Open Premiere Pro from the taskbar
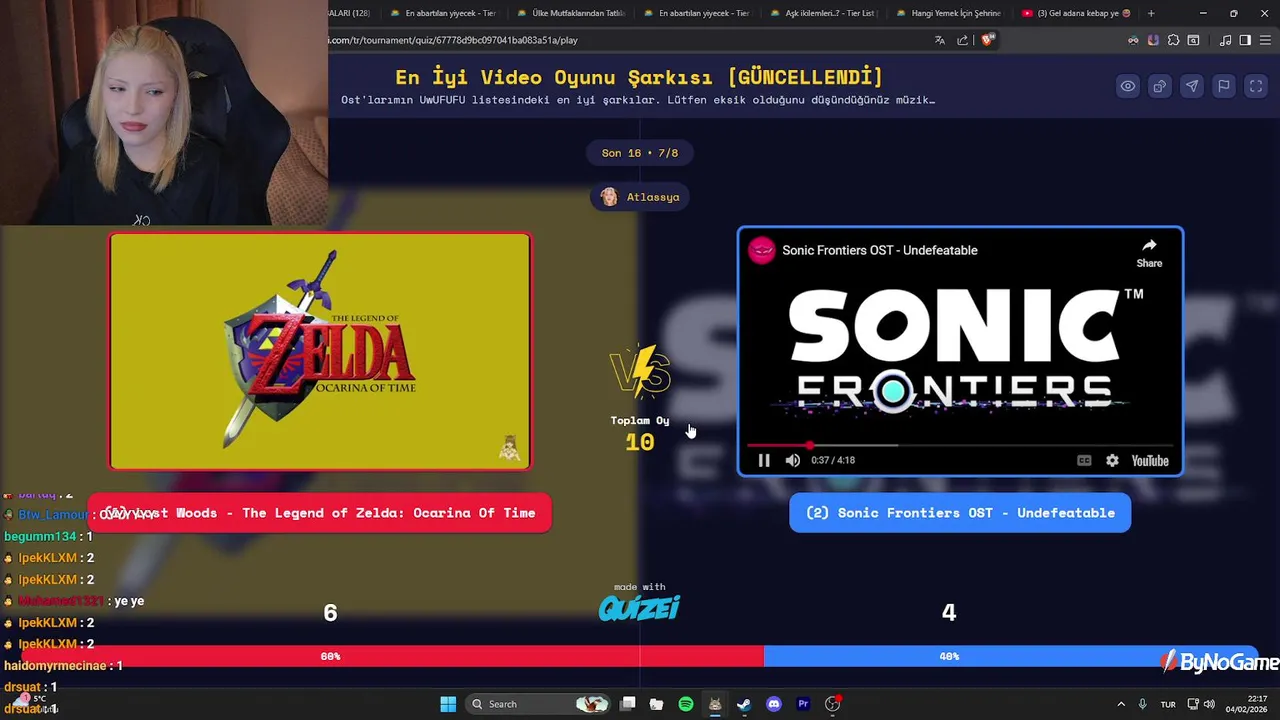Viewport: 1280px width, 720px height. coord(803,704)
